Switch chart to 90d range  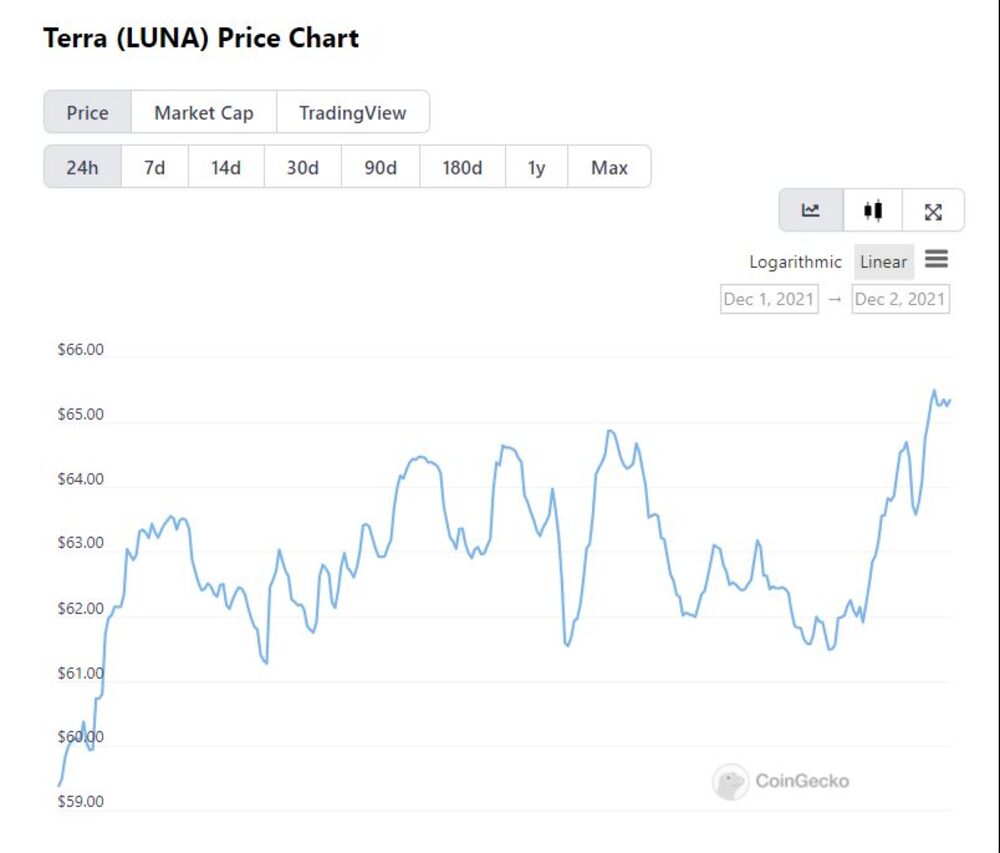pyautogui.click(x=380, y=167)
